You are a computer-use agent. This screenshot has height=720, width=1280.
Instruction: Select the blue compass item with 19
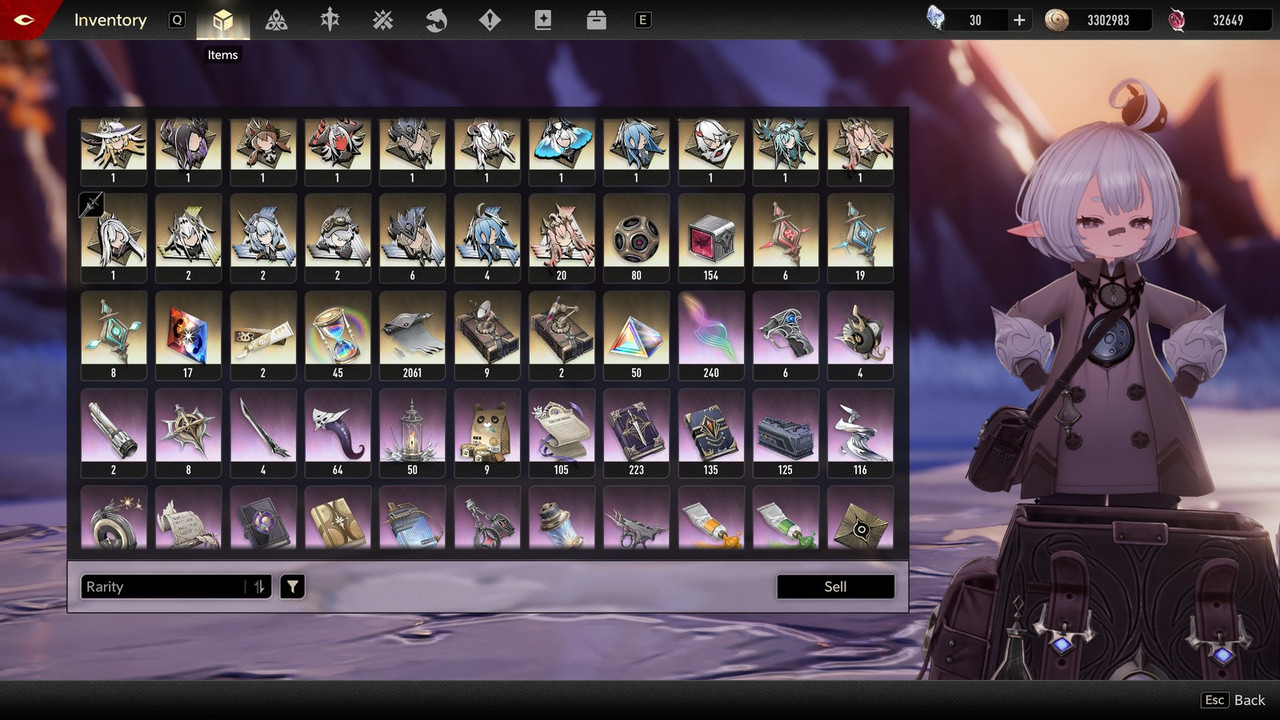860,237
